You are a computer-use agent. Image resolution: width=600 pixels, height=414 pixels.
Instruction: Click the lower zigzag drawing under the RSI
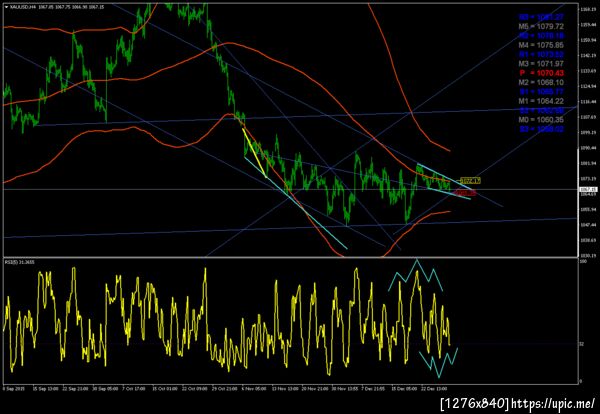(438, 363)
